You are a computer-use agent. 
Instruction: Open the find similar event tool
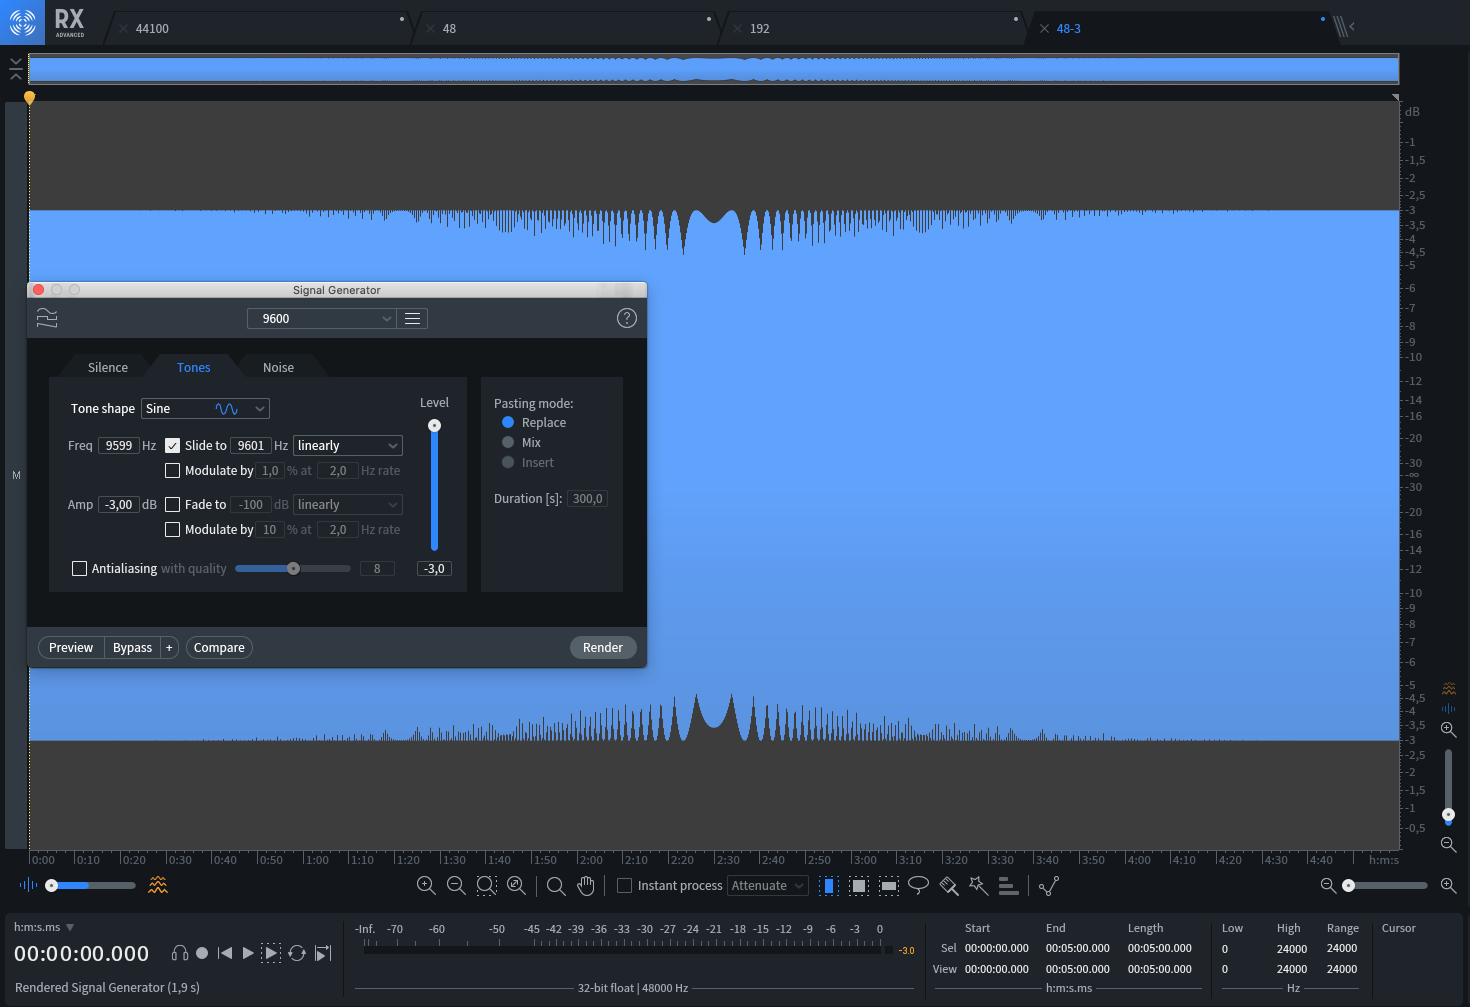(1048, 886)
